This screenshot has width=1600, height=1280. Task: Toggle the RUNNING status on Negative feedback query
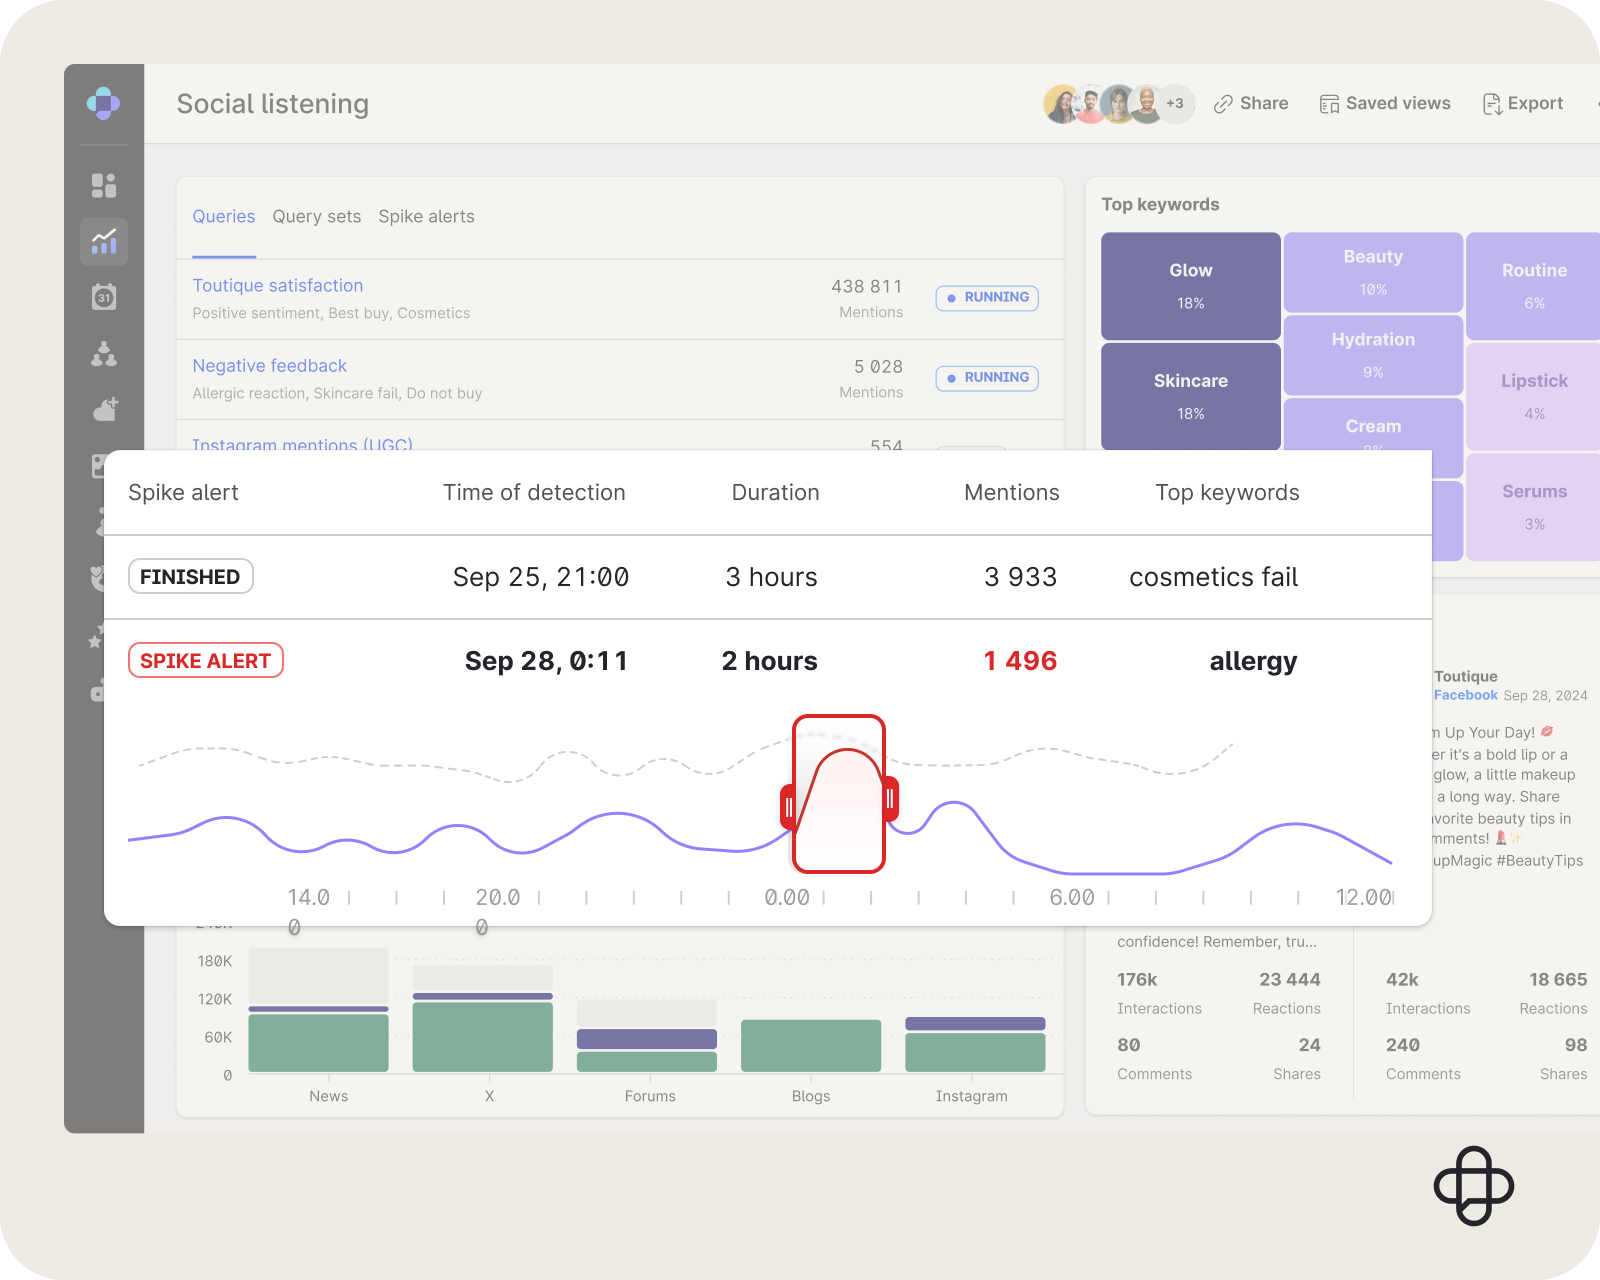tap(986, 377)
